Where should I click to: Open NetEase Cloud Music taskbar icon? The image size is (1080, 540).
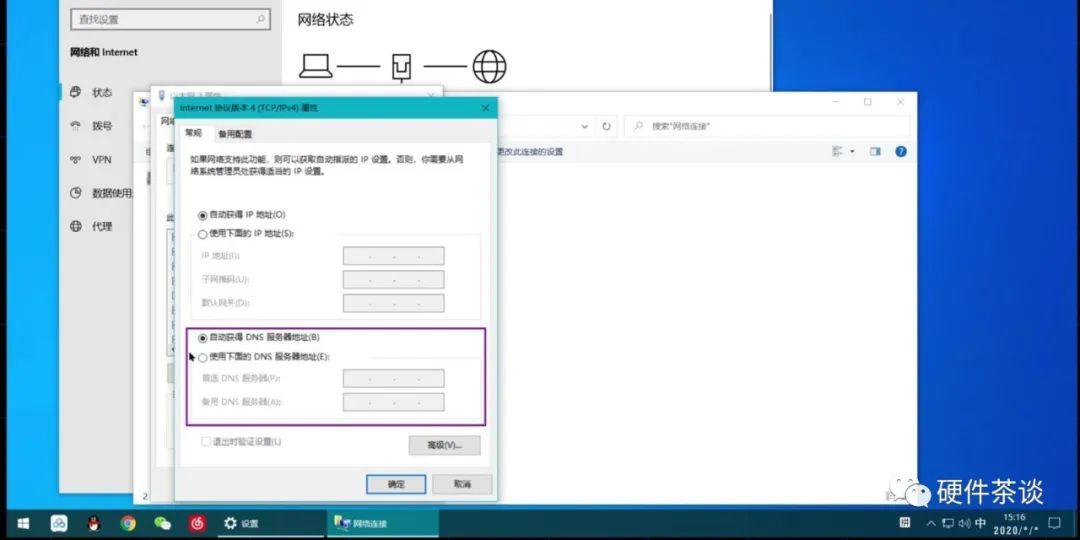coord(197,523)
